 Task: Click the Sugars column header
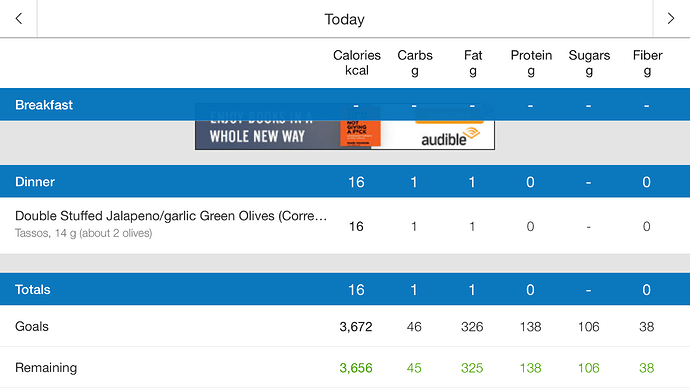click(x=589, y=62)
